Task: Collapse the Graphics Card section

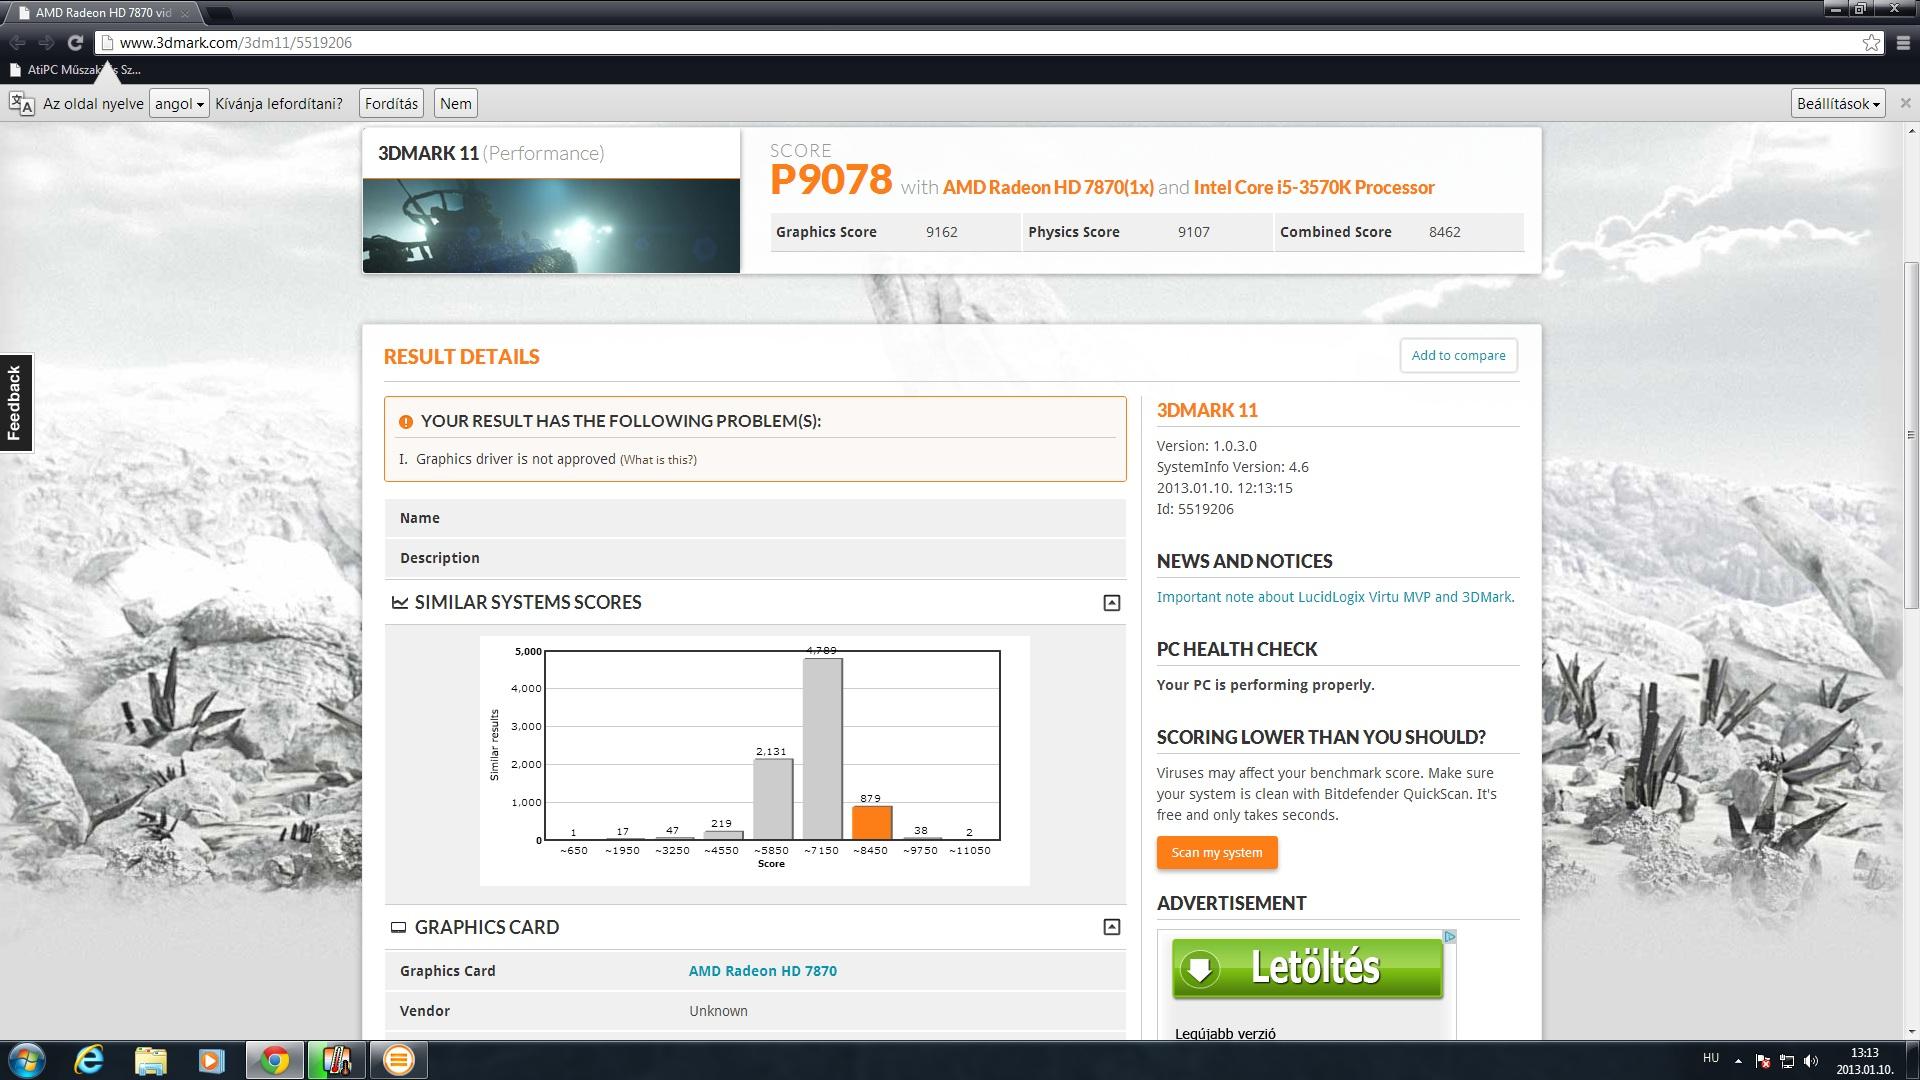Action: coord(1111,927)
